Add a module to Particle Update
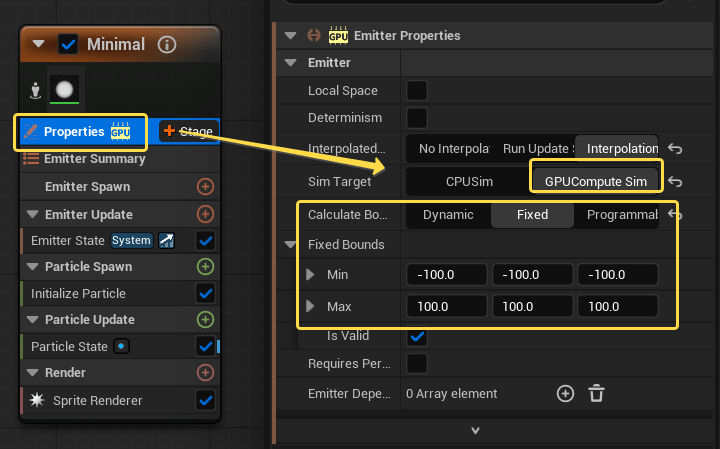This screenshot has height=449, width=720. coord(205,320)
